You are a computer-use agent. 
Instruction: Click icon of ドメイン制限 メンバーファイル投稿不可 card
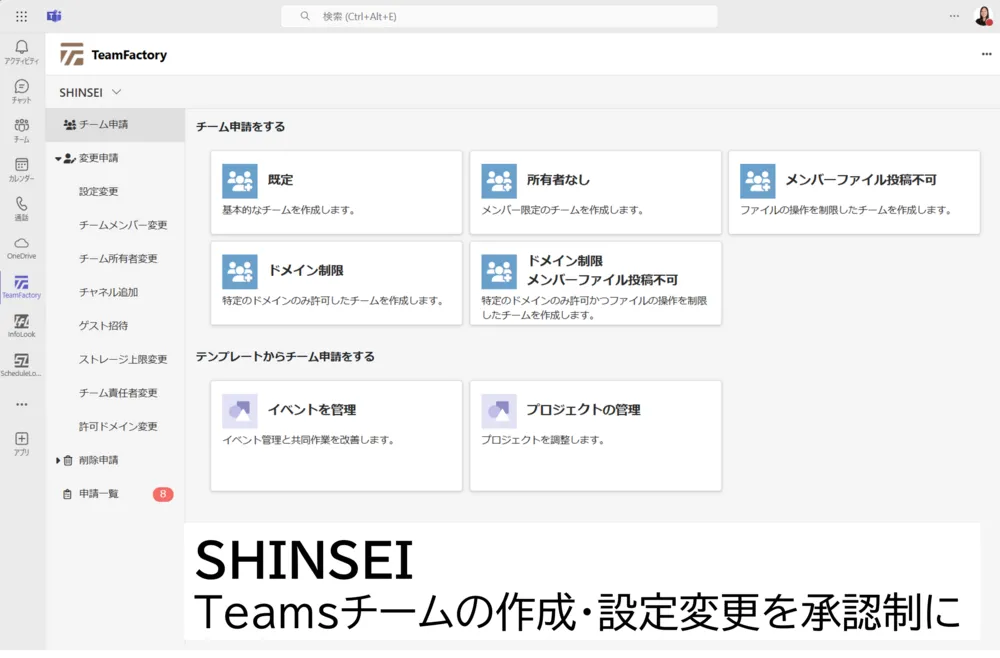point(499,272)
